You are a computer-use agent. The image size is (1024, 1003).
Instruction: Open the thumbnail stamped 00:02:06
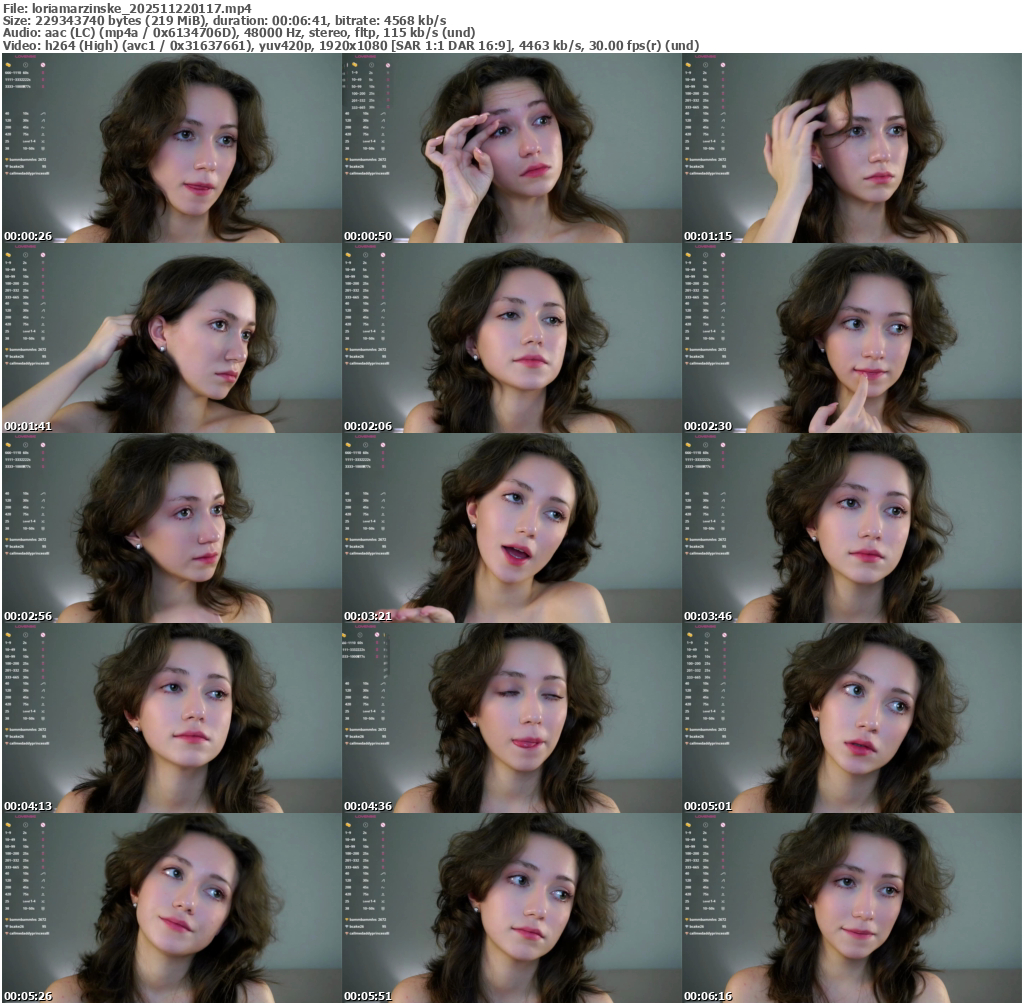click(511, 338)
